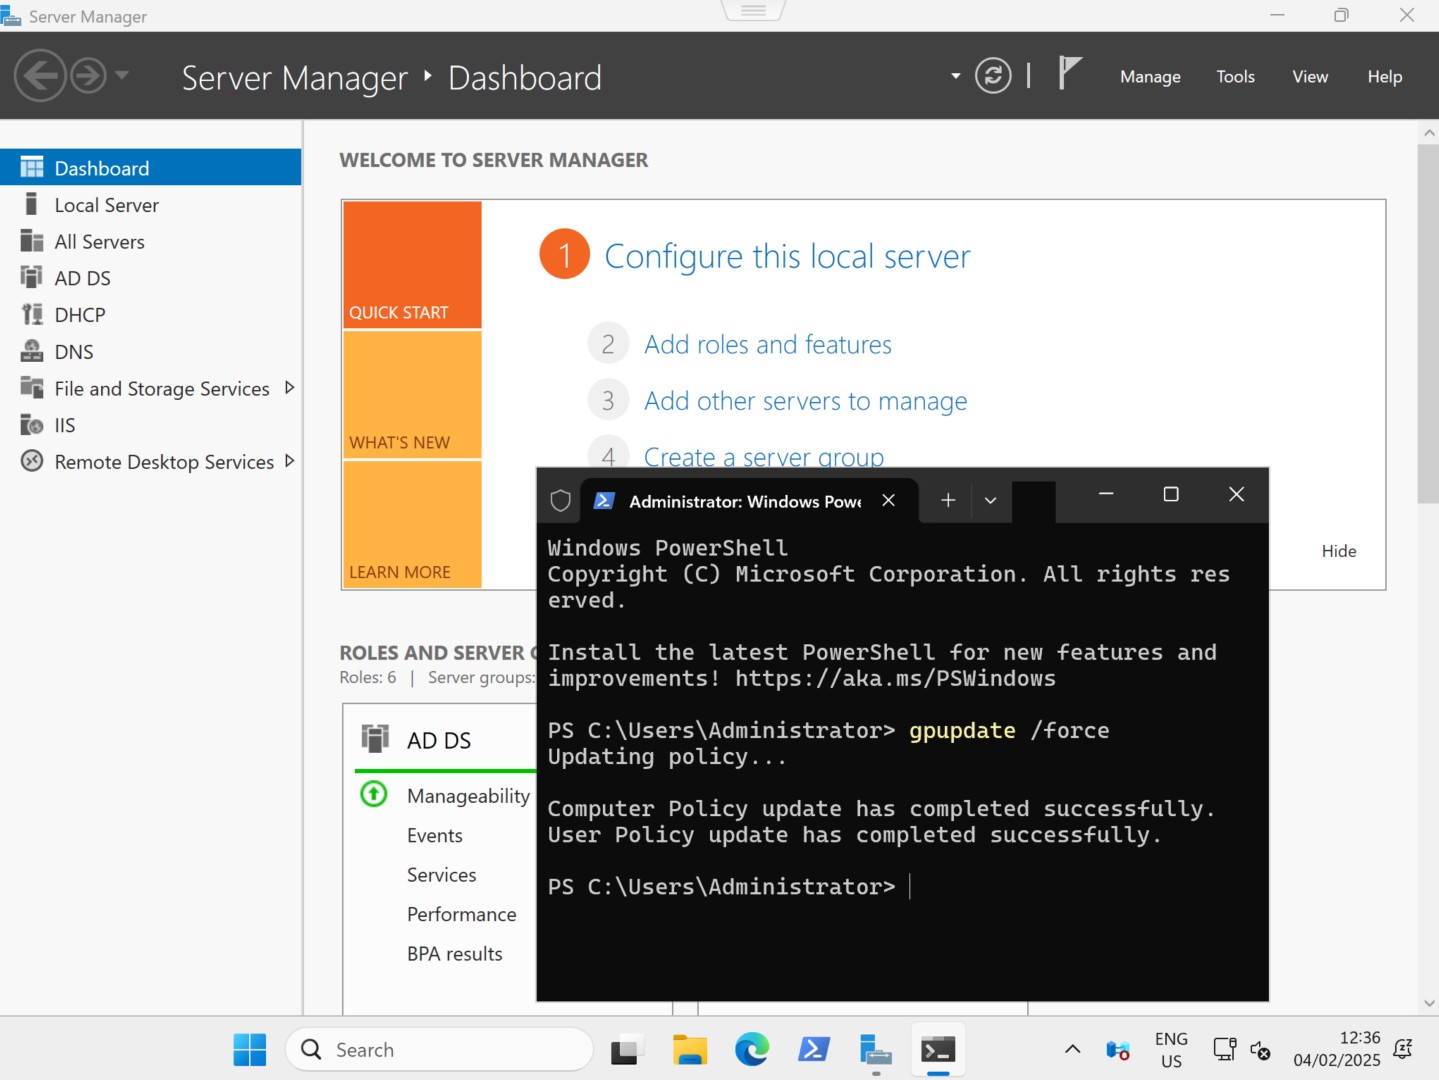Click the Remote Desktop Services icon
Screen dimensions: 1439x1080
32,461
